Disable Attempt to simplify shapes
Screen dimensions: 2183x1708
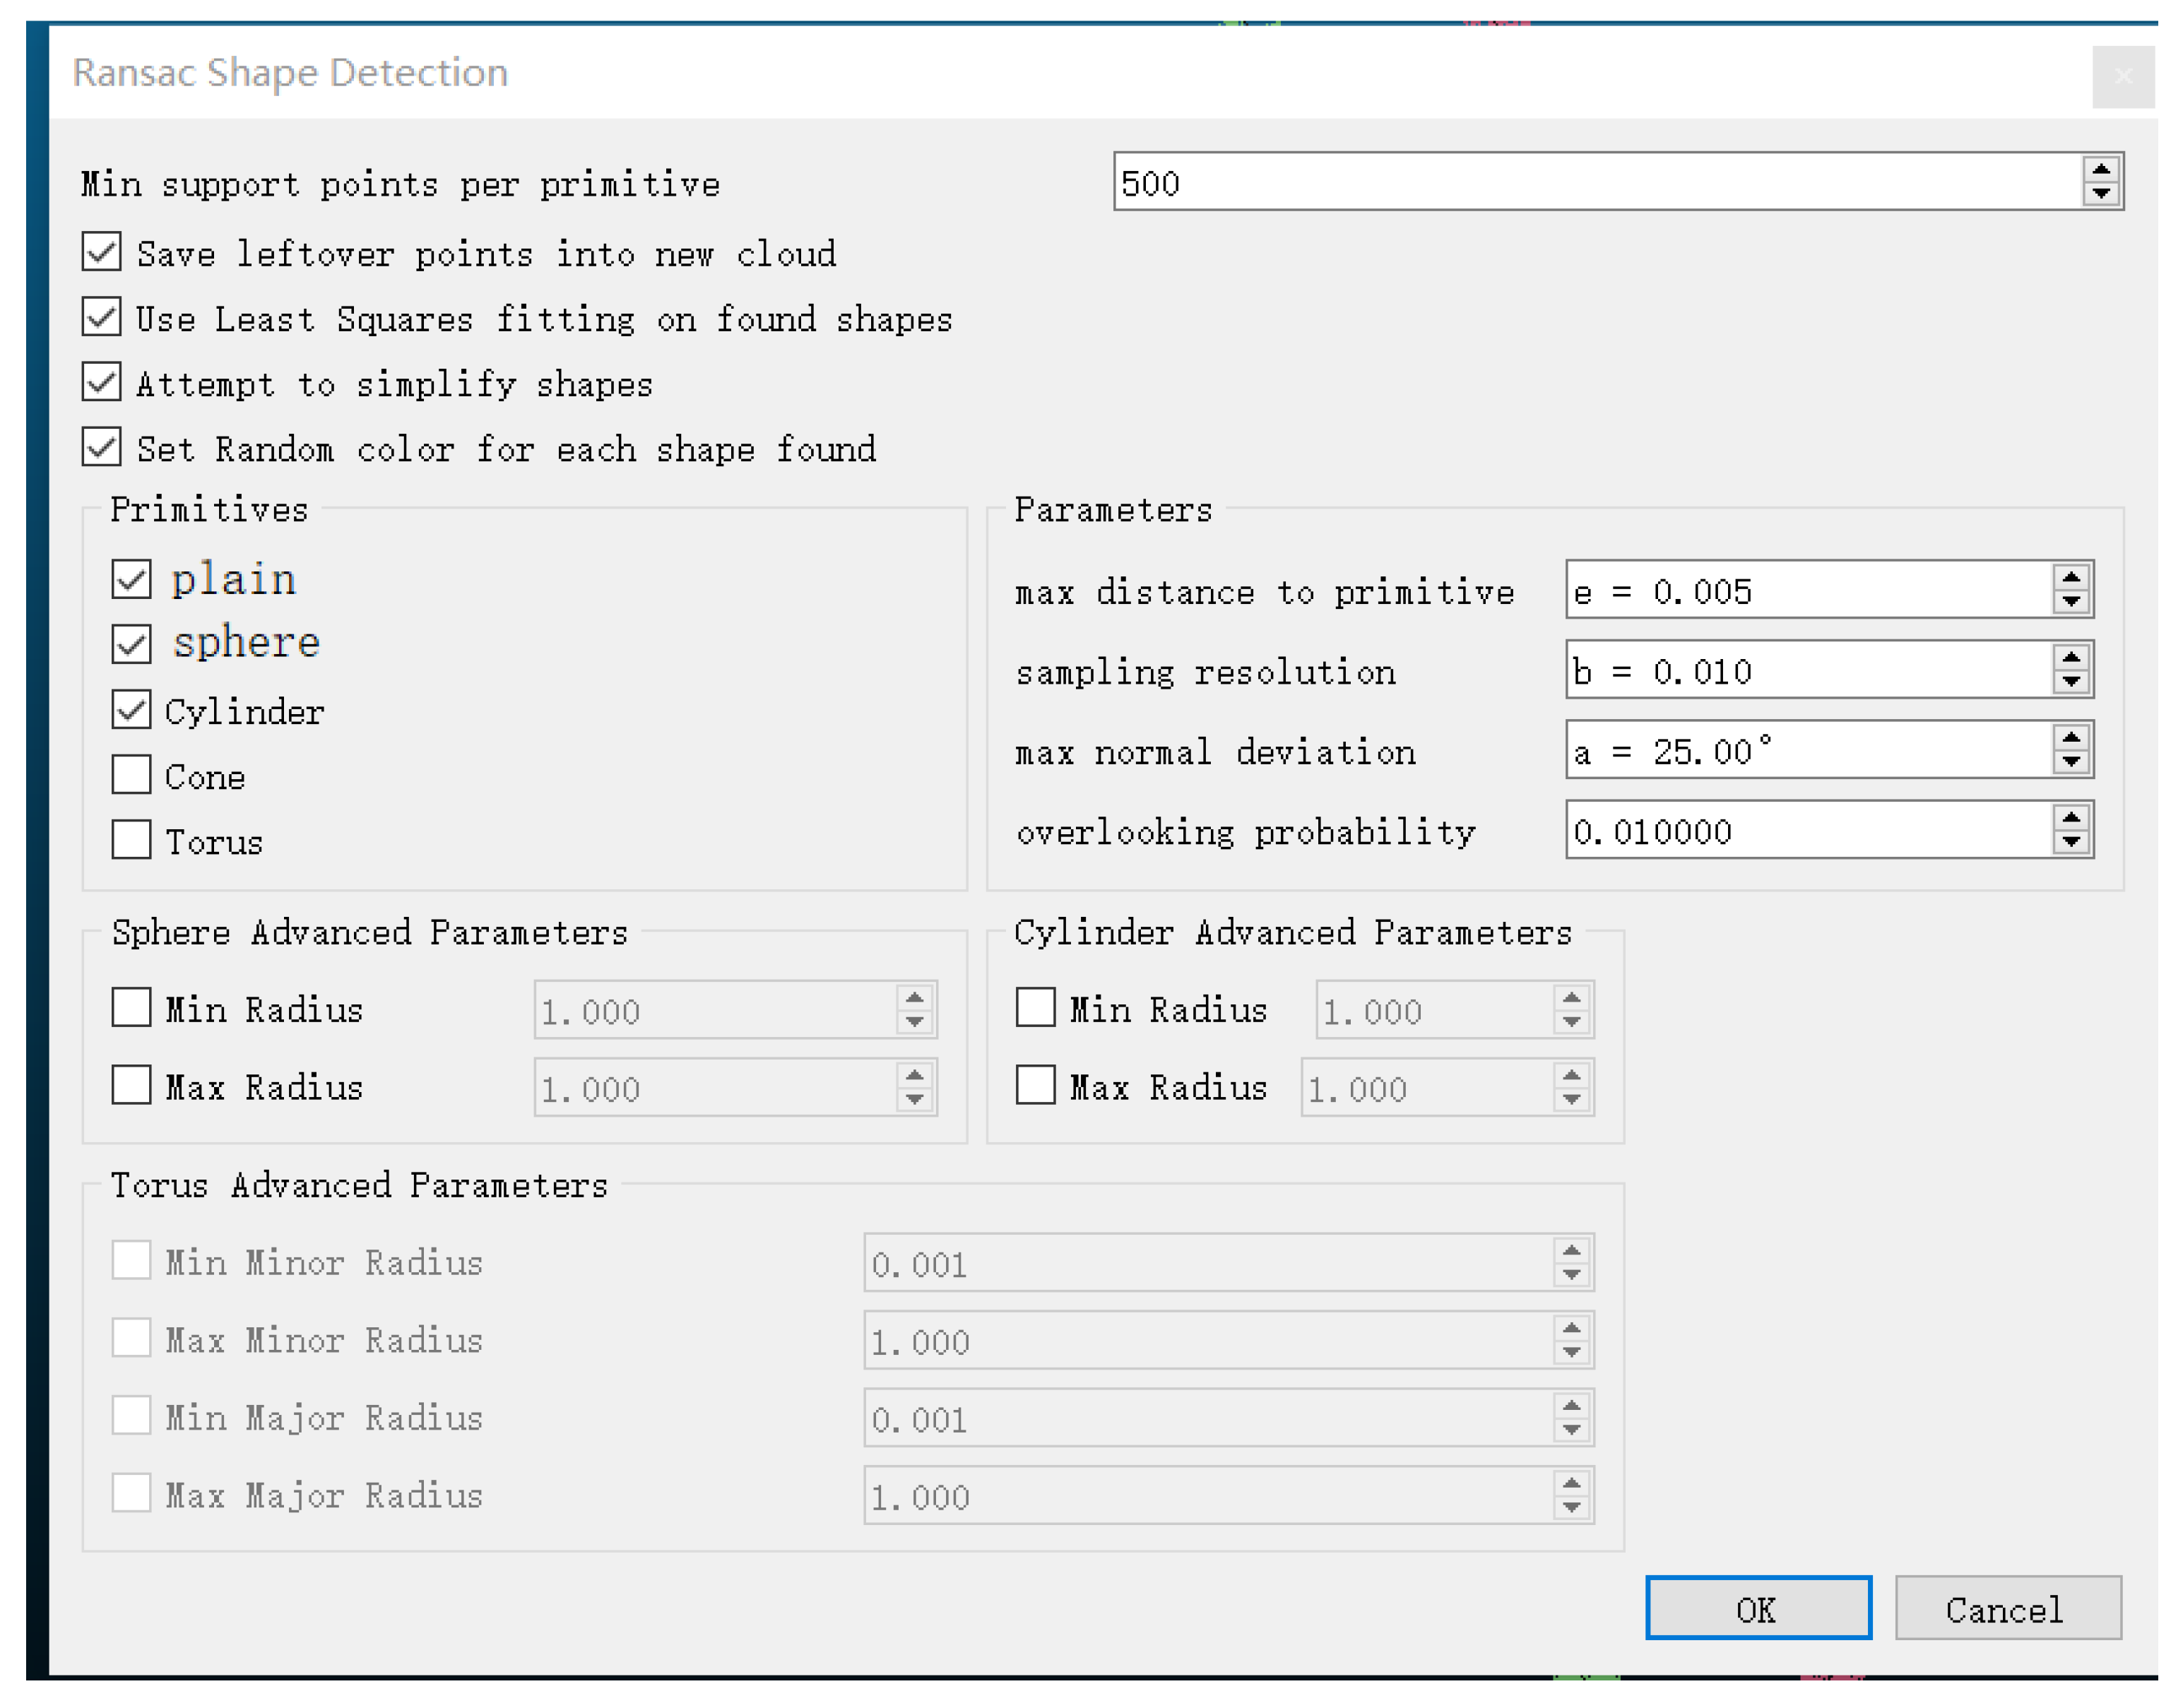(x=102, y=382)
